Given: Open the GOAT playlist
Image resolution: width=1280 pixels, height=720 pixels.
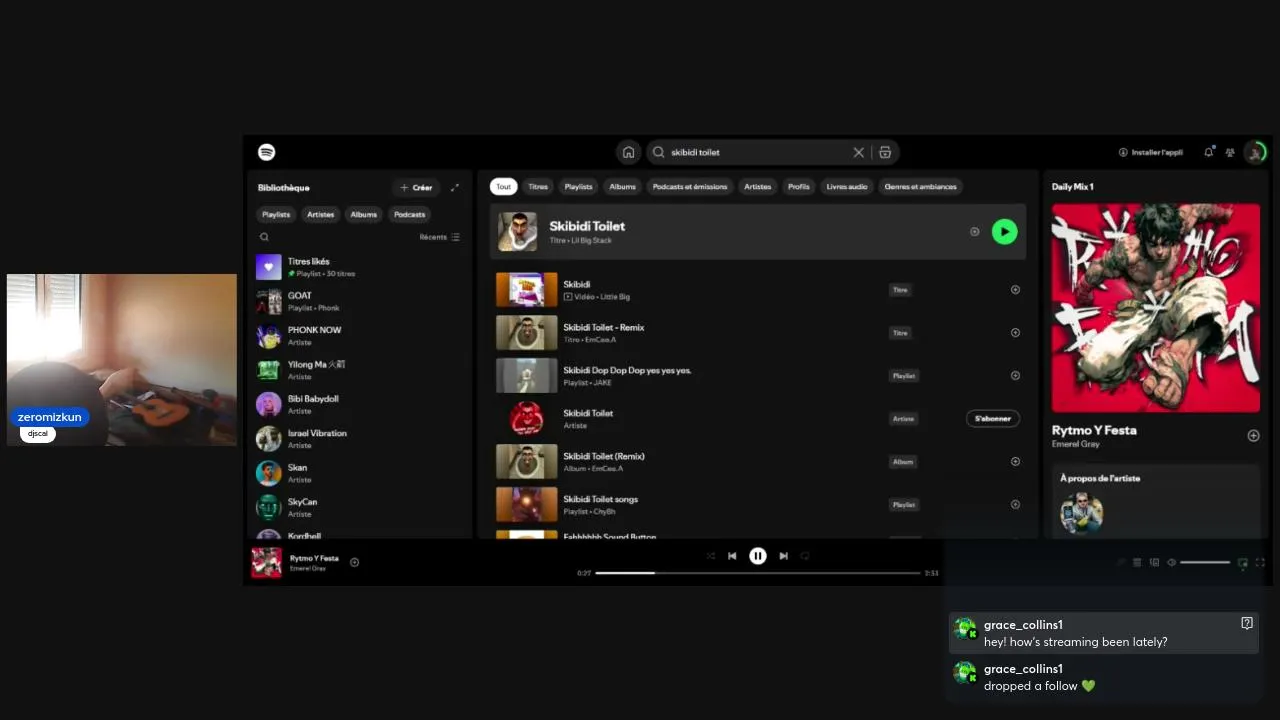Looking at the screenshot, I should pos(360,301).
